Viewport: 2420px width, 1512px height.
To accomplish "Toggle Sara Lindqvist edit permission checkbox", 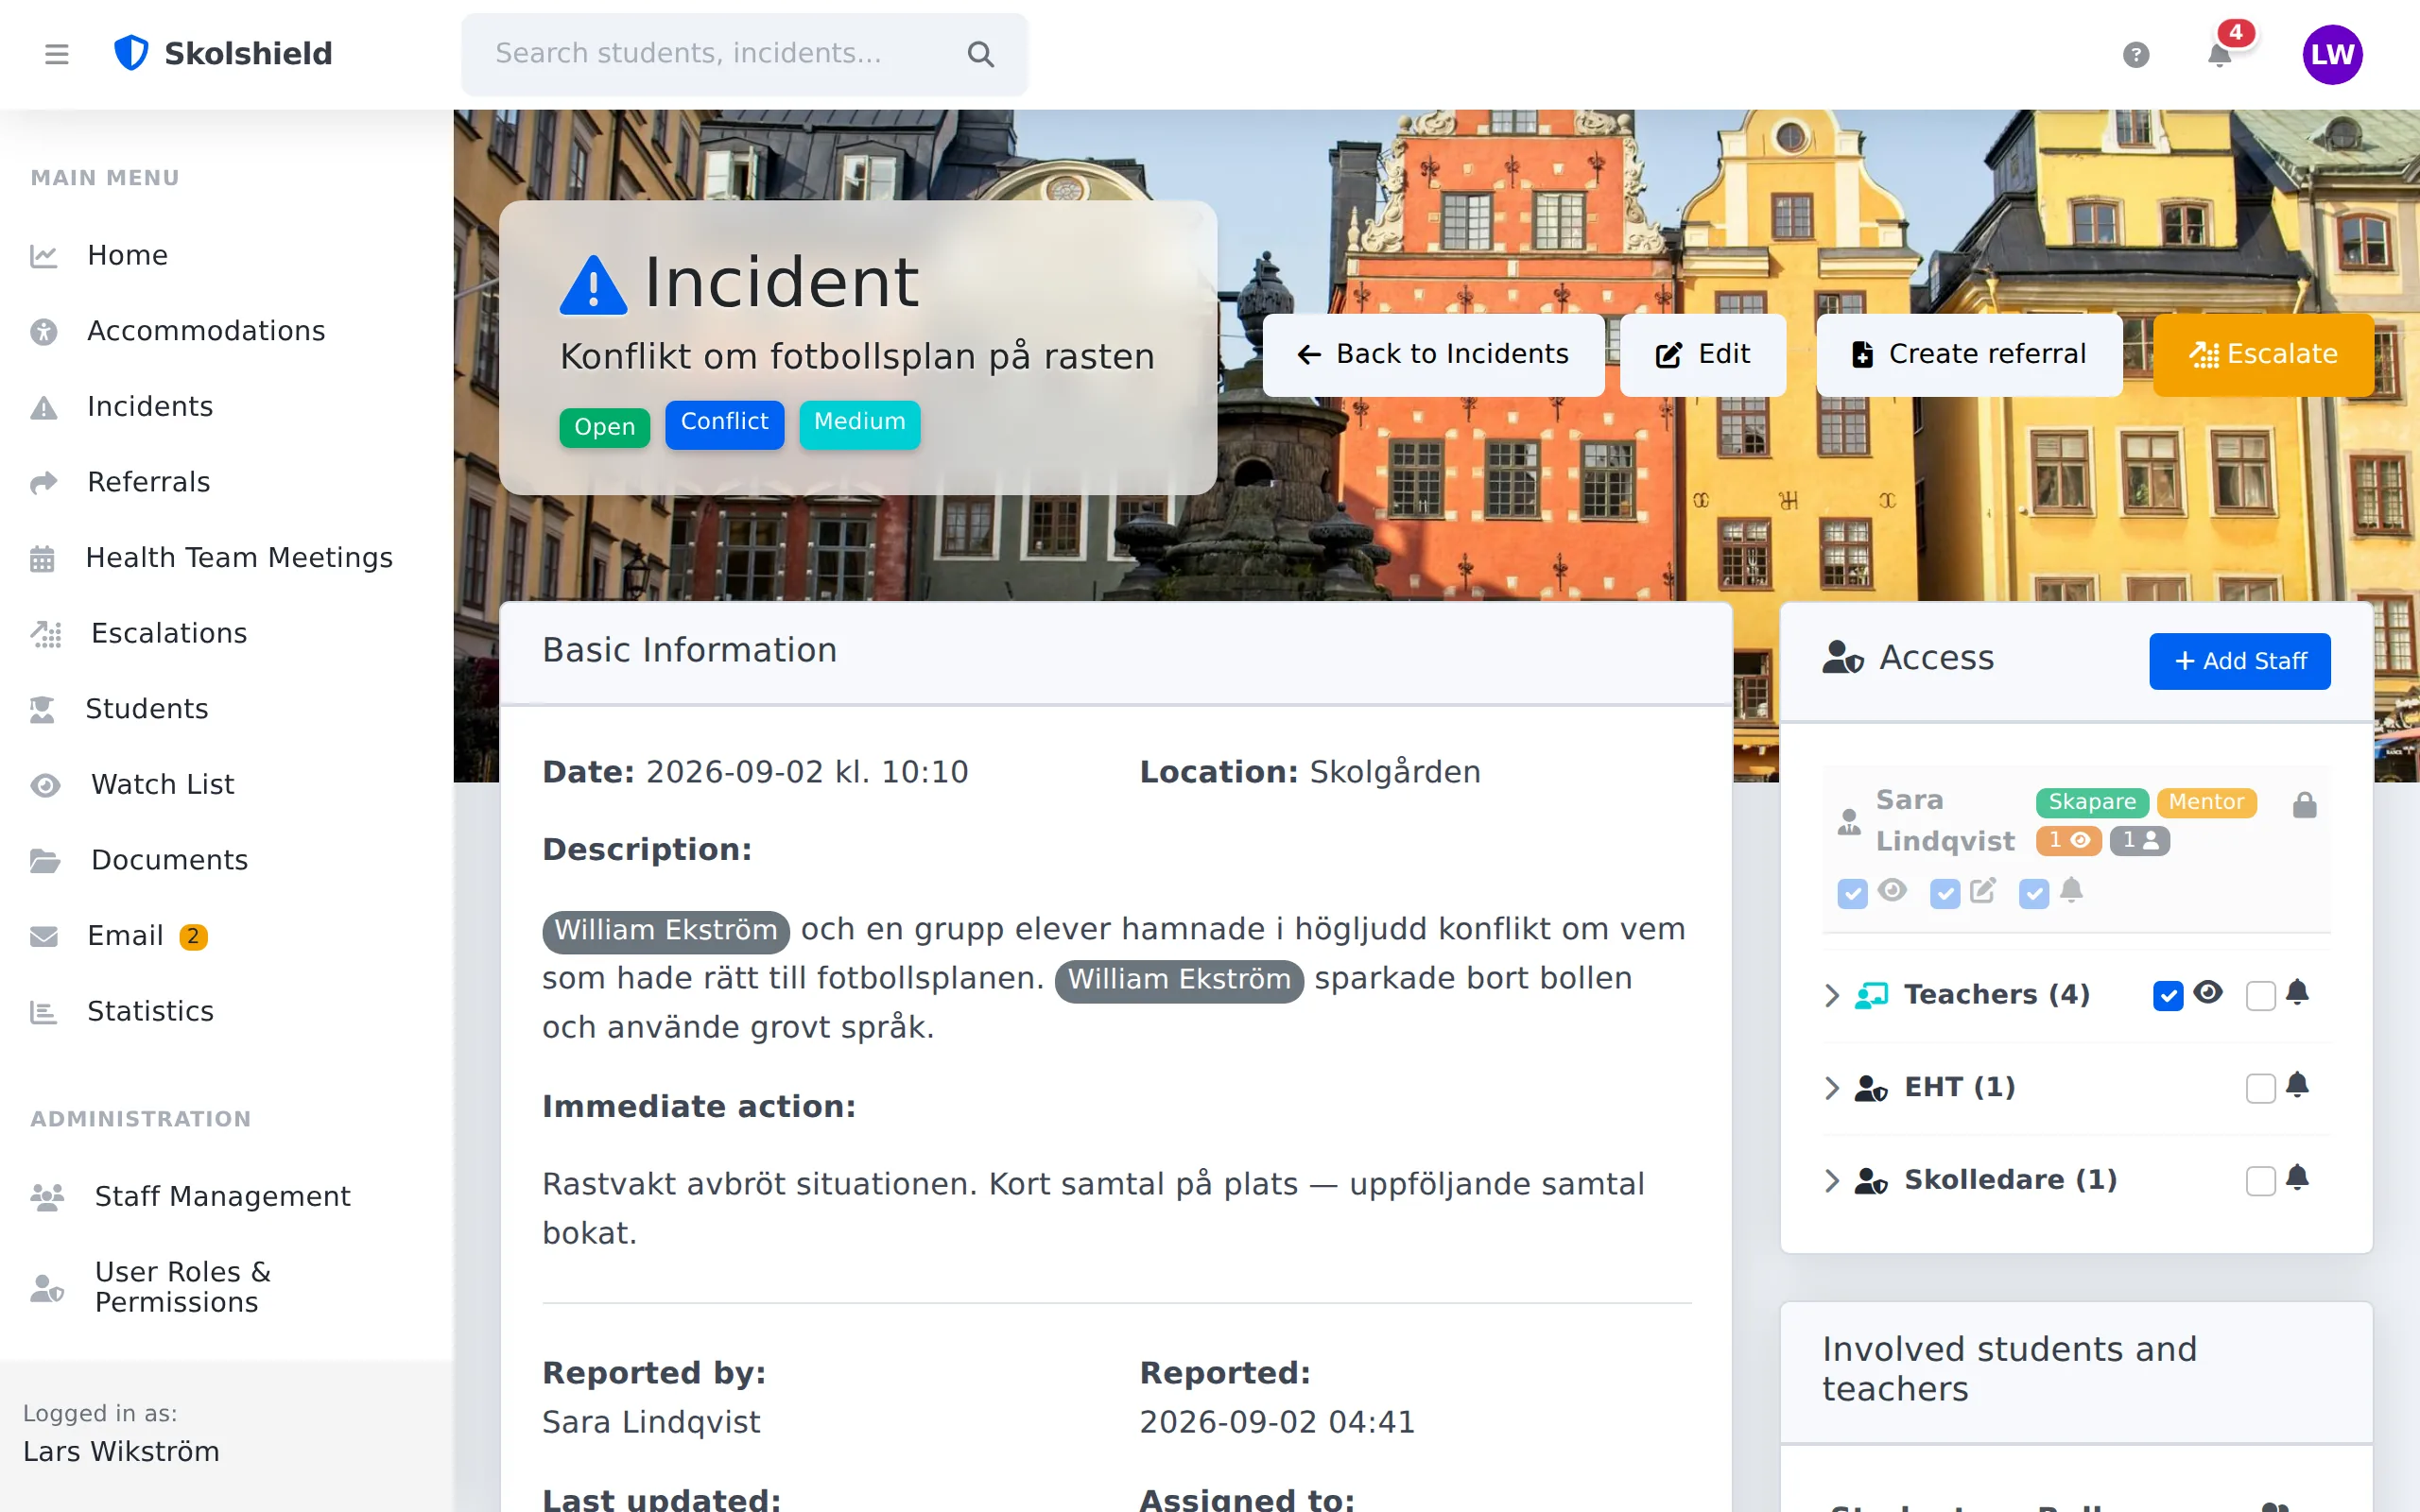I will click(1944, 893).
